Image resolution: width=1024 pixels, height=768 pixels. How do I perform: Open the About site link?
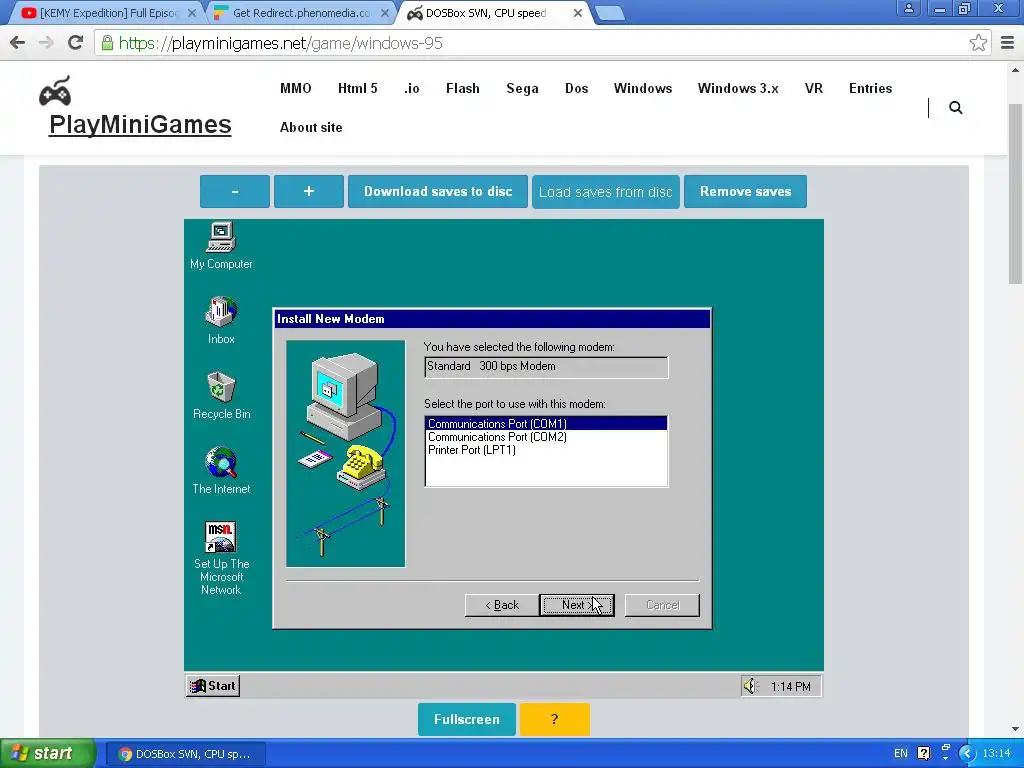[311, 127]
